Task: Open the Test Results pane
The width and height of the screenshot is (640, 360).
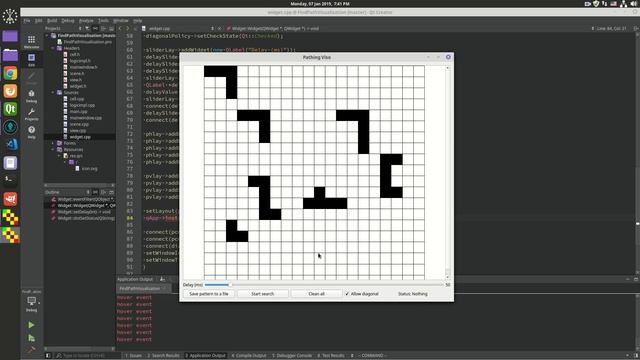Action: (330, 356)
